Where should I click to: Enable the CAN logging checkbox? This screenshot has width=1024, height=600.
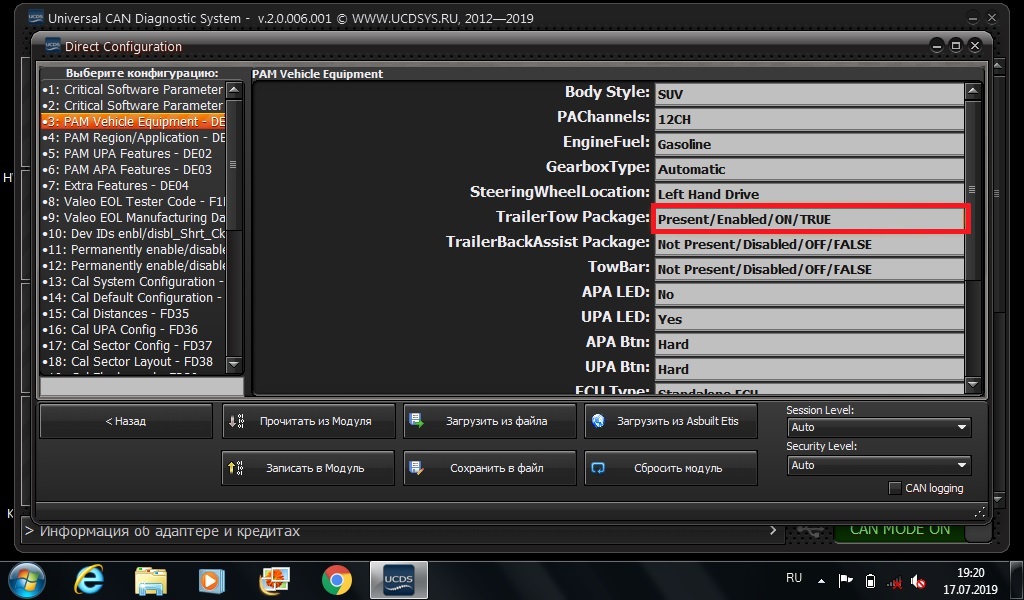(x=895, y=488)
